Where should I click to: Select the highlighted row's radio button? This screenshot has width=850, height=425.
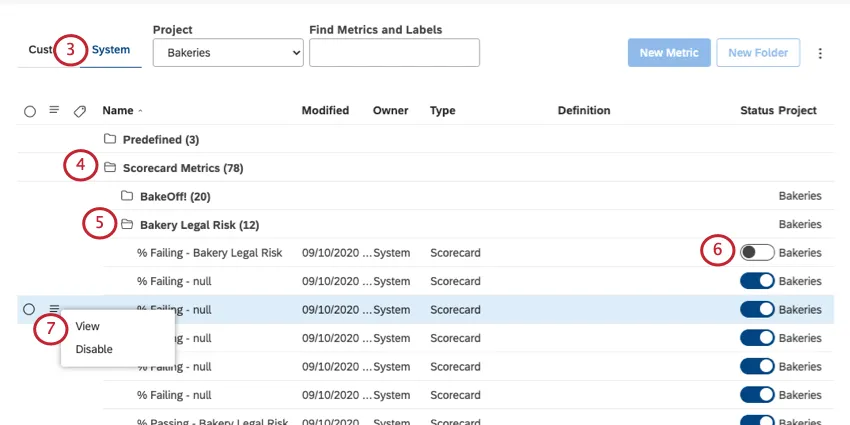pos(30,310)
